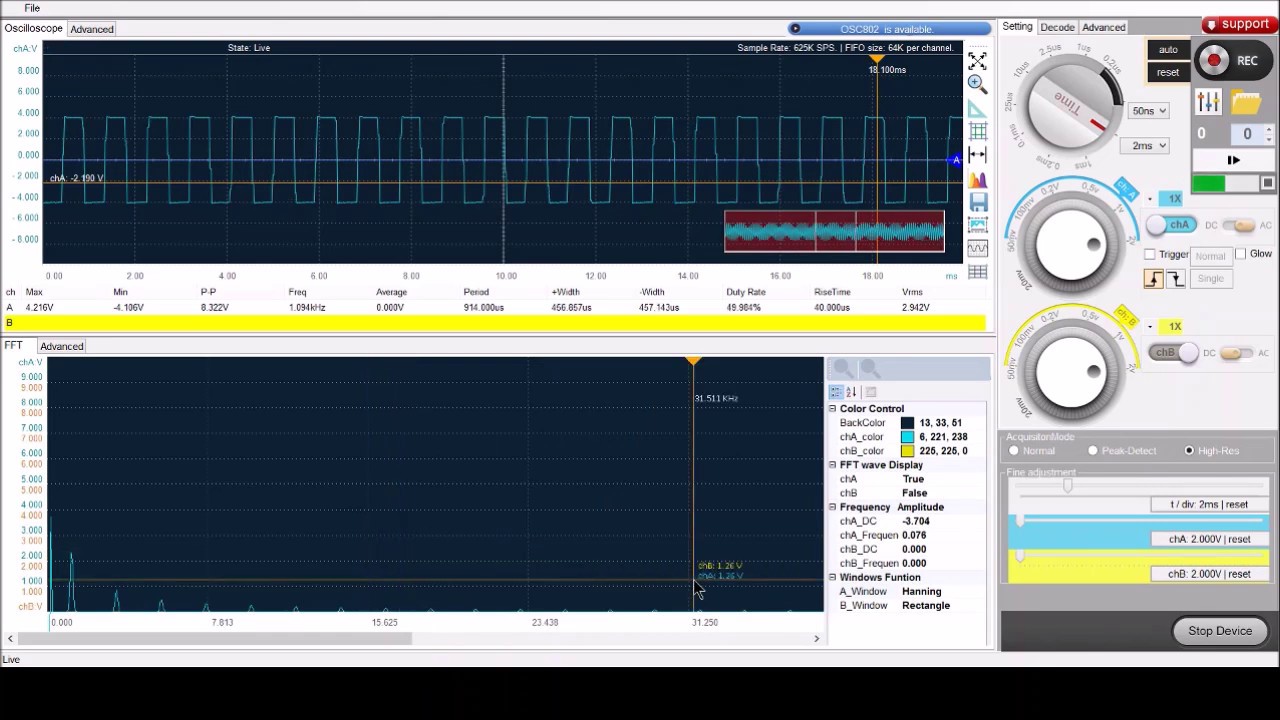Click the reset button near time knob
The height and width of the screenshot is (720, 1280).
click(x=1168, y=72)
